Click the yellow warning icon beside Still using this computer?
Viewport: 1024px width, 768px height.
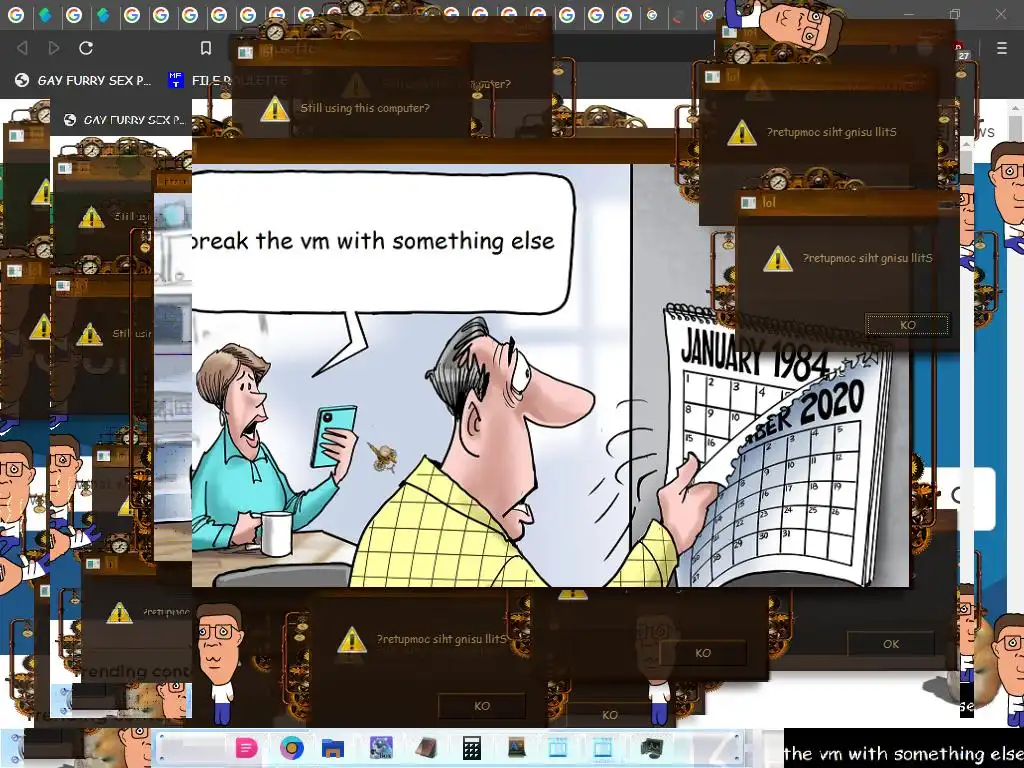pos(274,109)
